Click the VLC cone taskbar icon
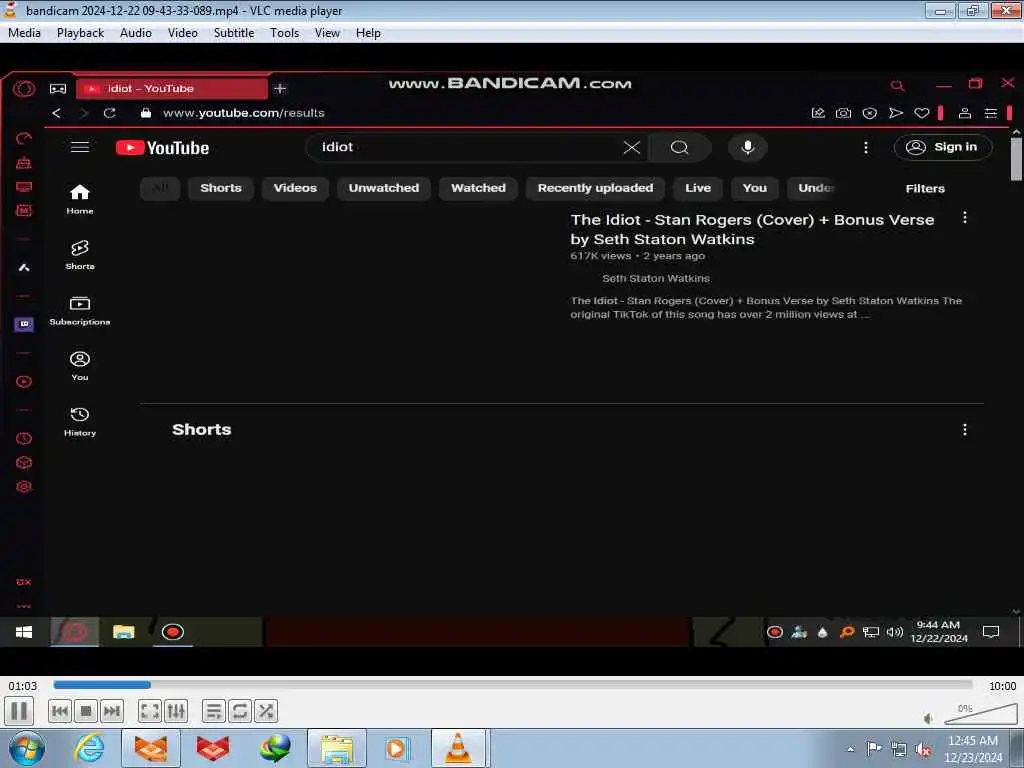Viewport: 1024px width, 768px height. tap(458, 748)
